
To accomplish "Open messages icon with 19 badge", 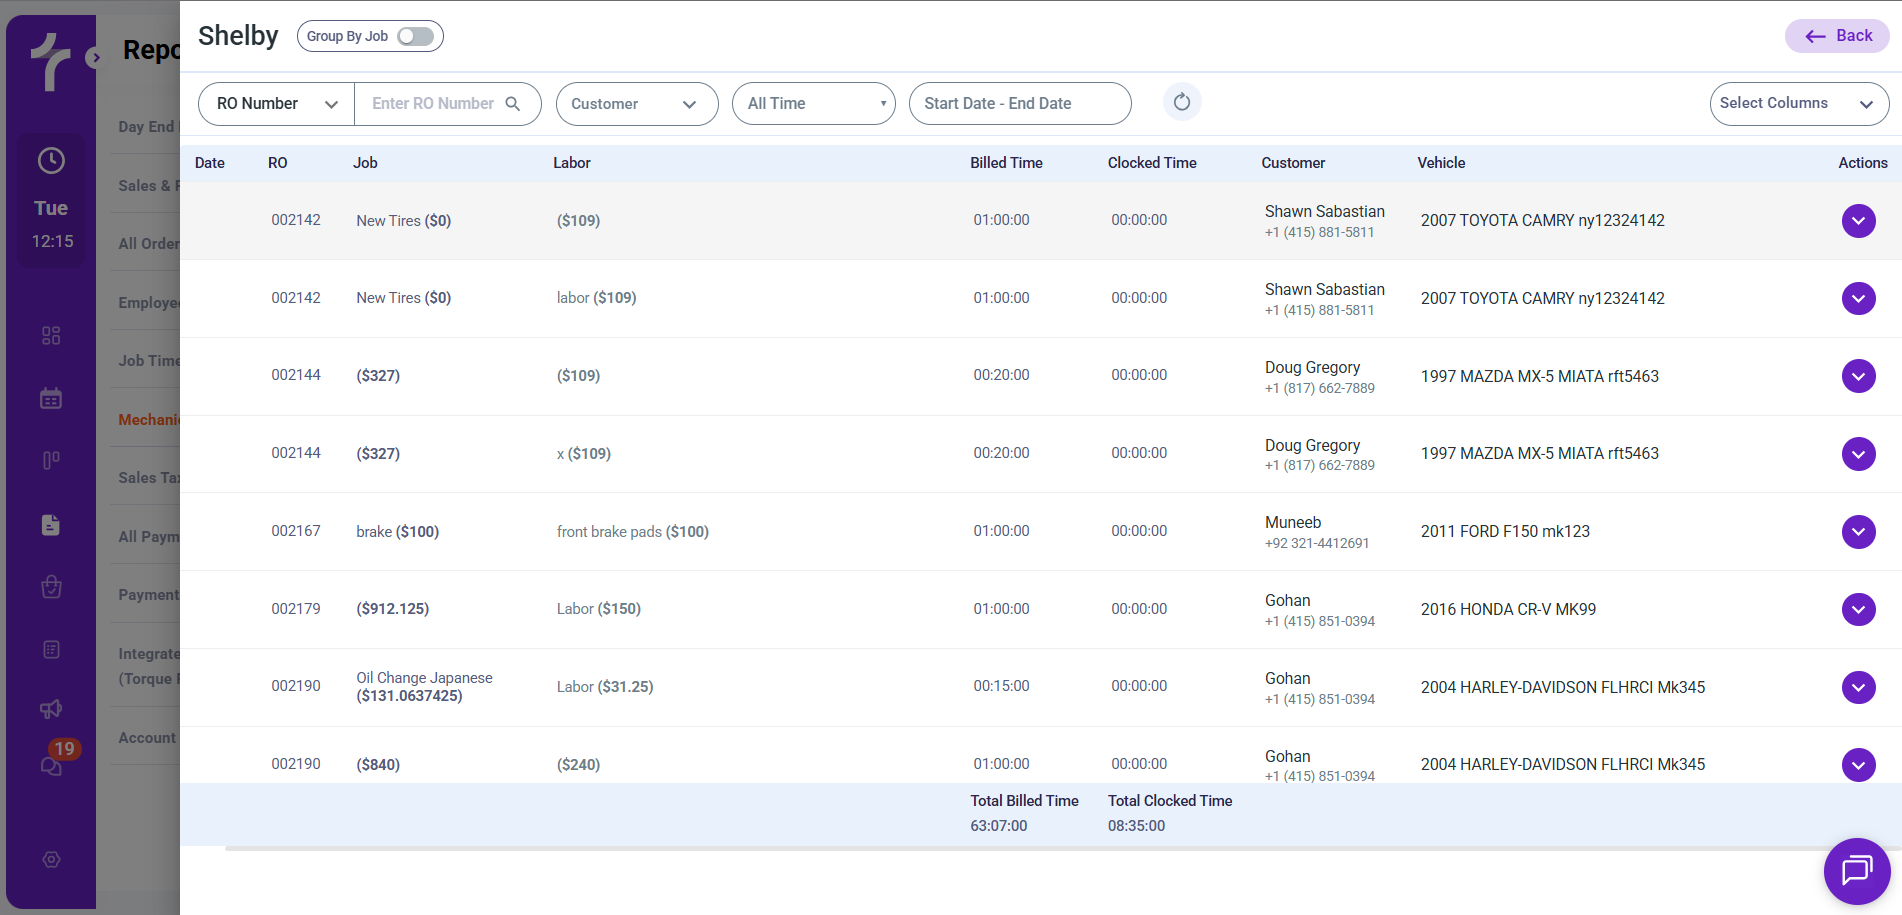I will [51, 765].
